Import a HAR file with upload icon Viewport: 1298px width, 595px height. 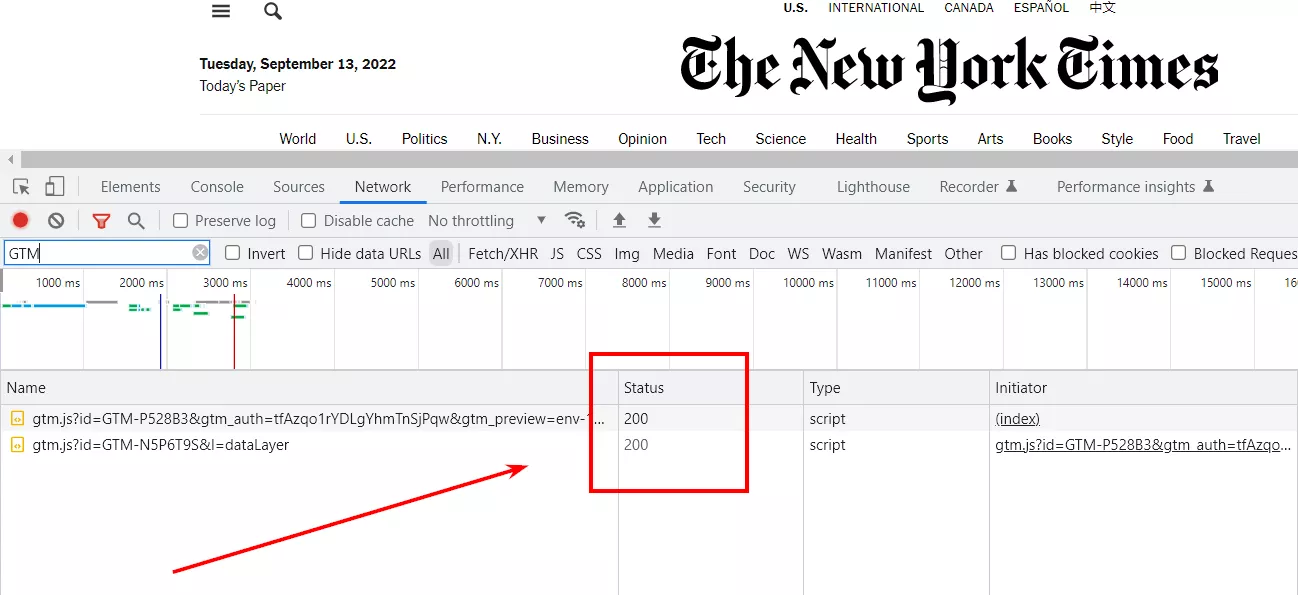619,220
